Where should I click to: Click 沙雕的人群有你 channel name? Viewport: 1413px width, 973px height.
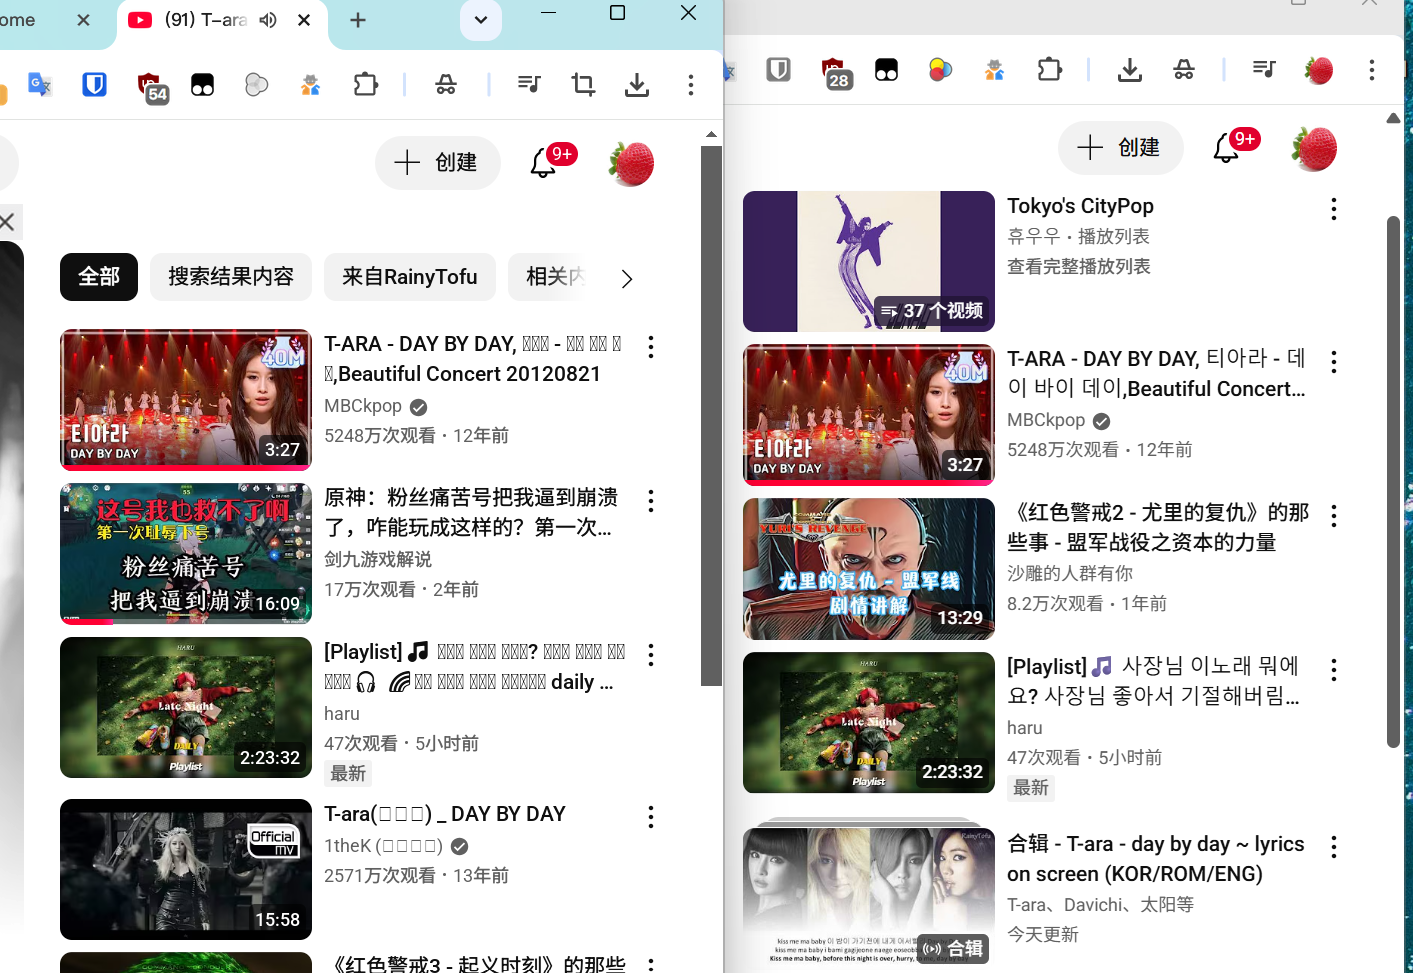(x=1070, y=573)
